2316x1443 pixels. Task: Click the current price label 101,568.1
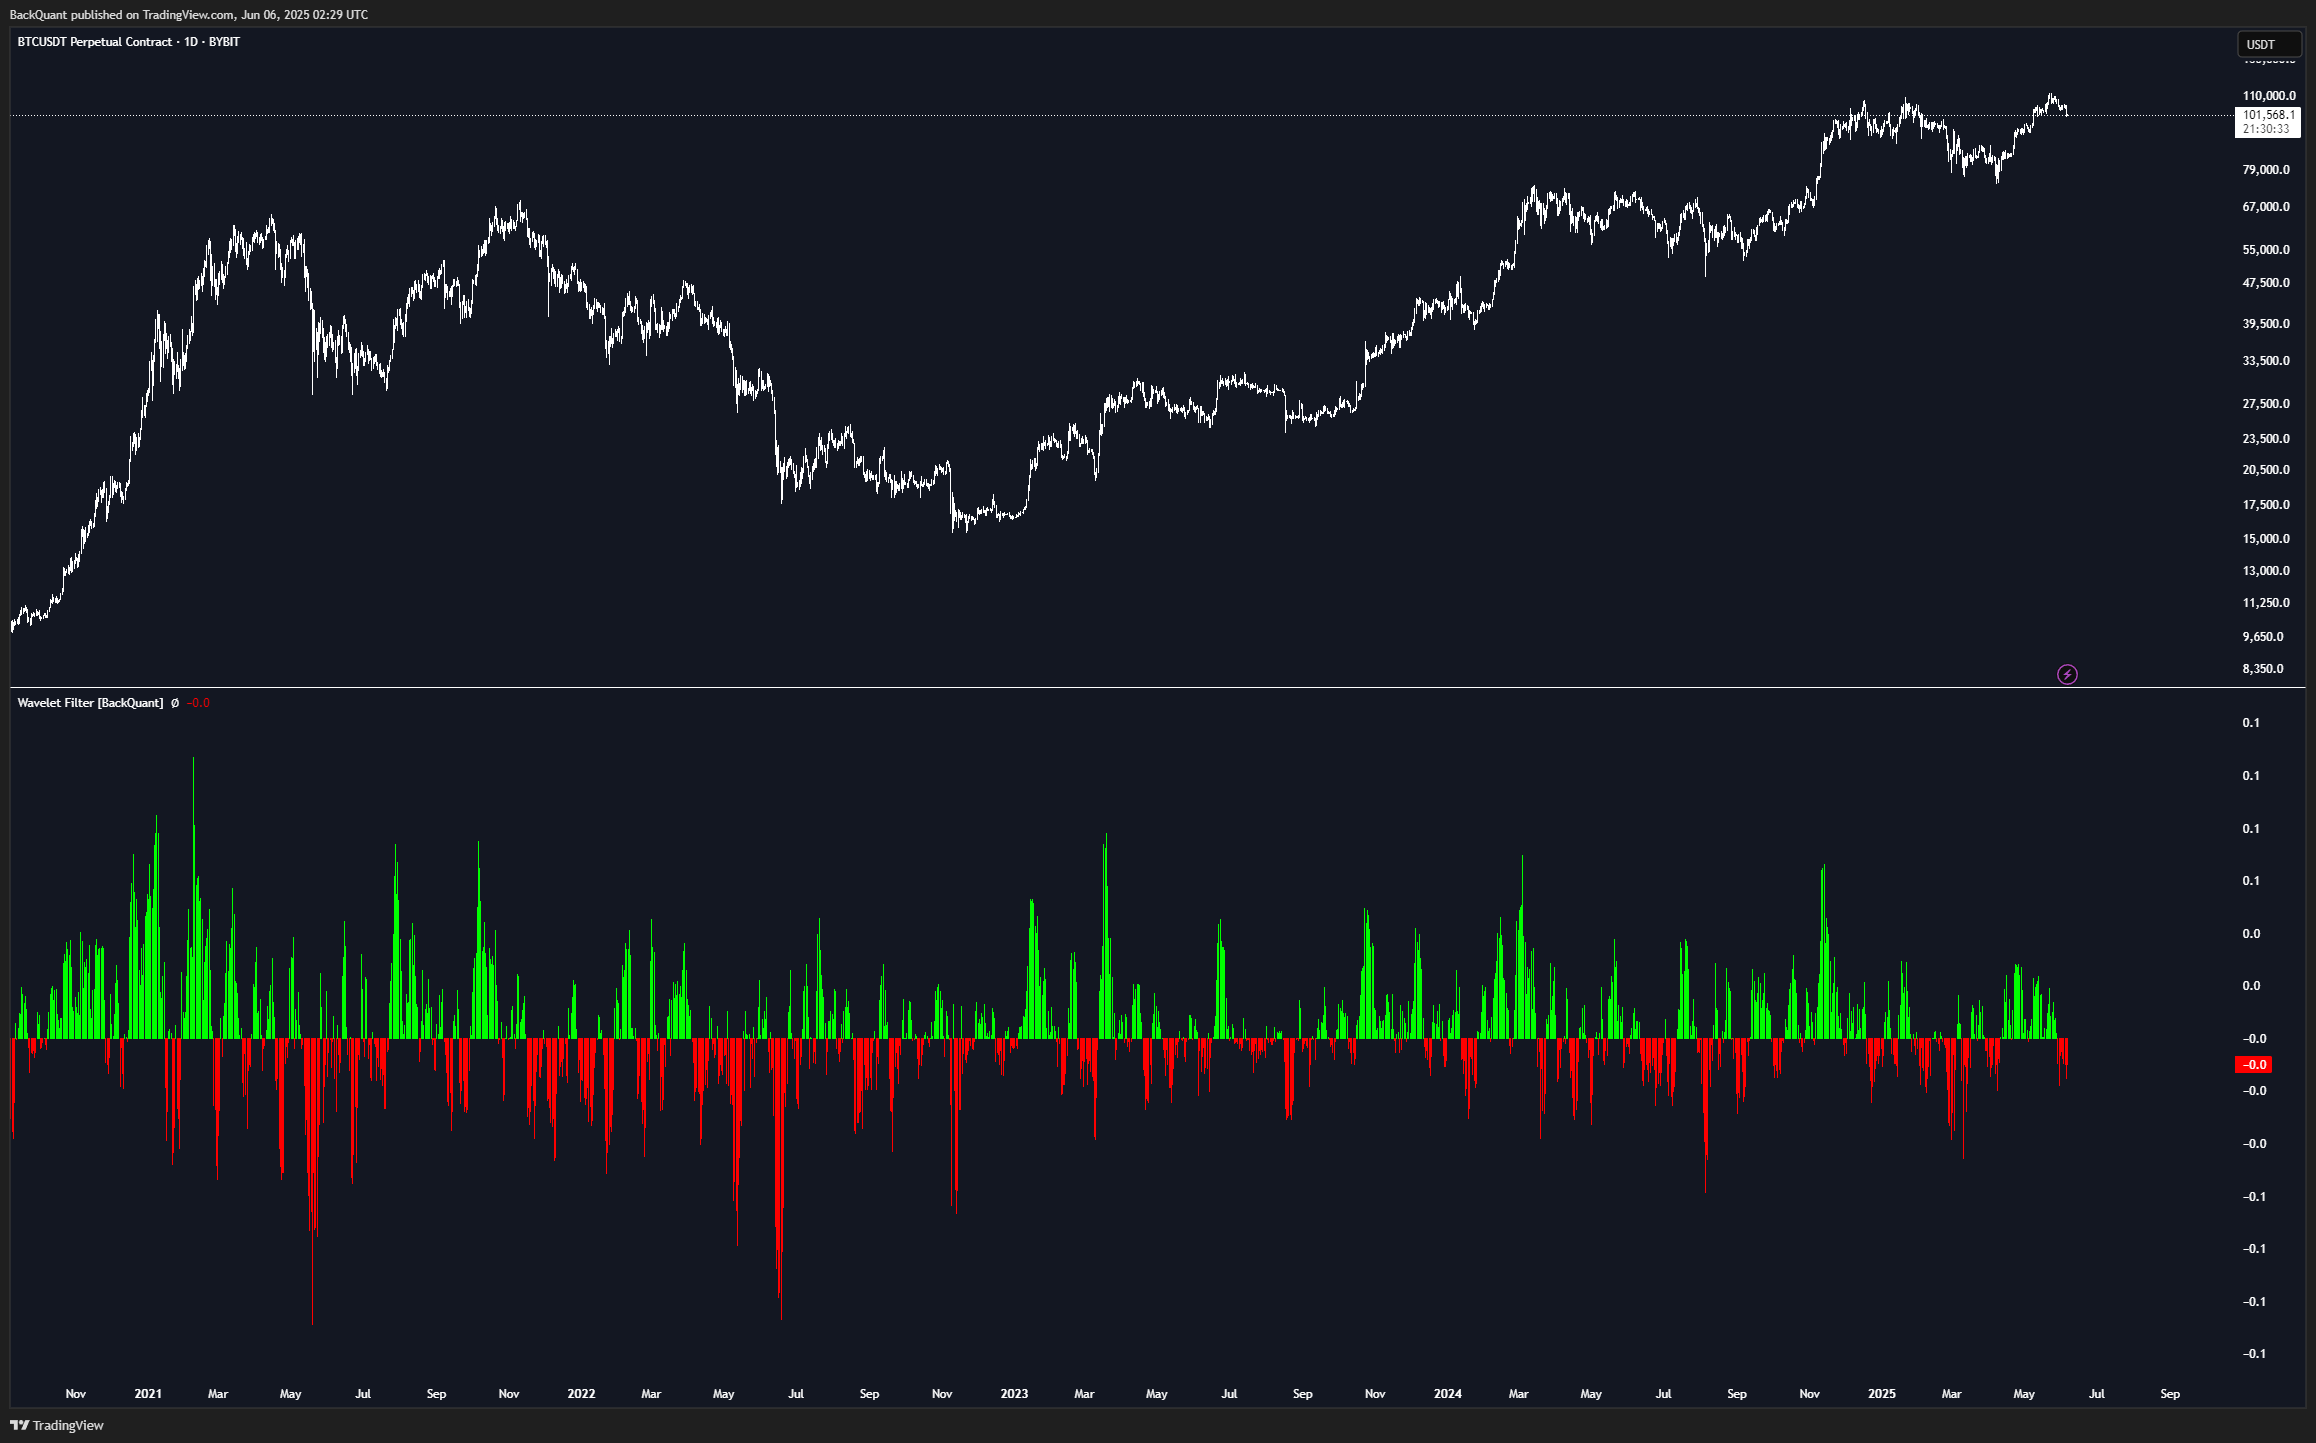click(x=2267, y=122)
